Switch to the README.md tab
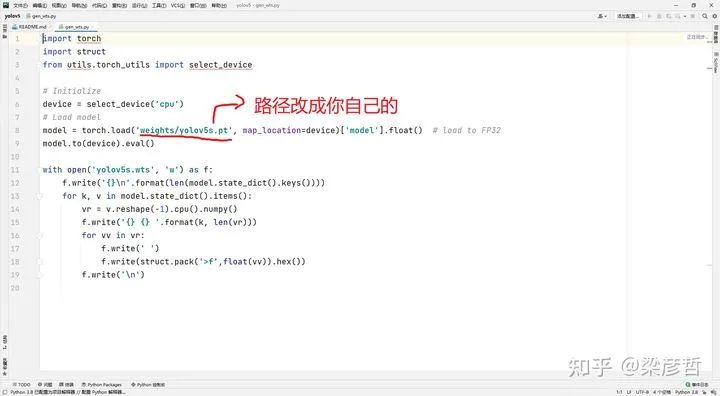Image resolution: width=720 pixels, height=396 pixels. (x=29, y=27)
